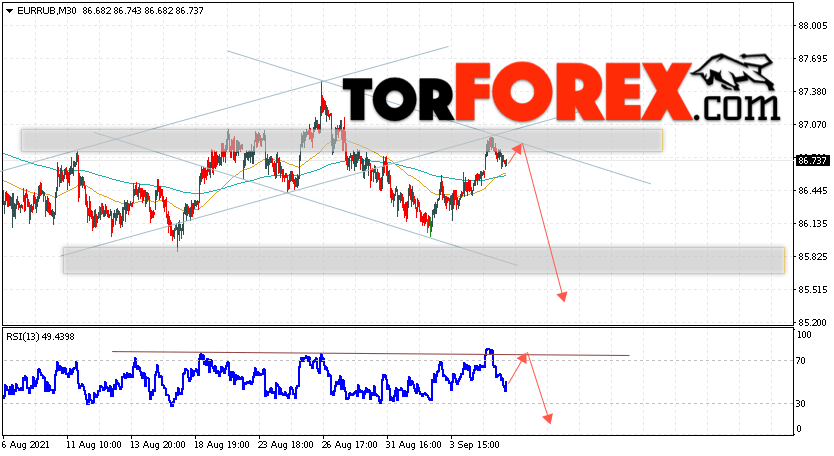Select the 85.515 price axis label
The height and width of the screenshot is (456, 834).
coord(812,289)
